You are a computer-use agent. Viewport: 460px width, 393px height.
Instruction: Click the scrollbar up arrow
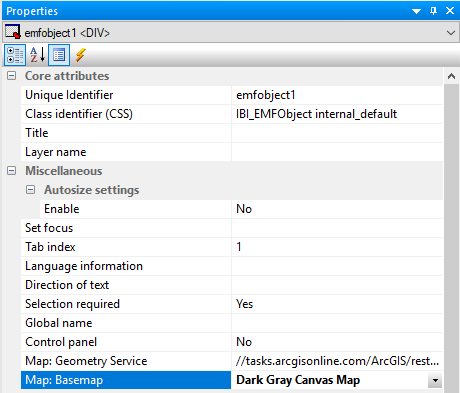(x=452, y=76)
